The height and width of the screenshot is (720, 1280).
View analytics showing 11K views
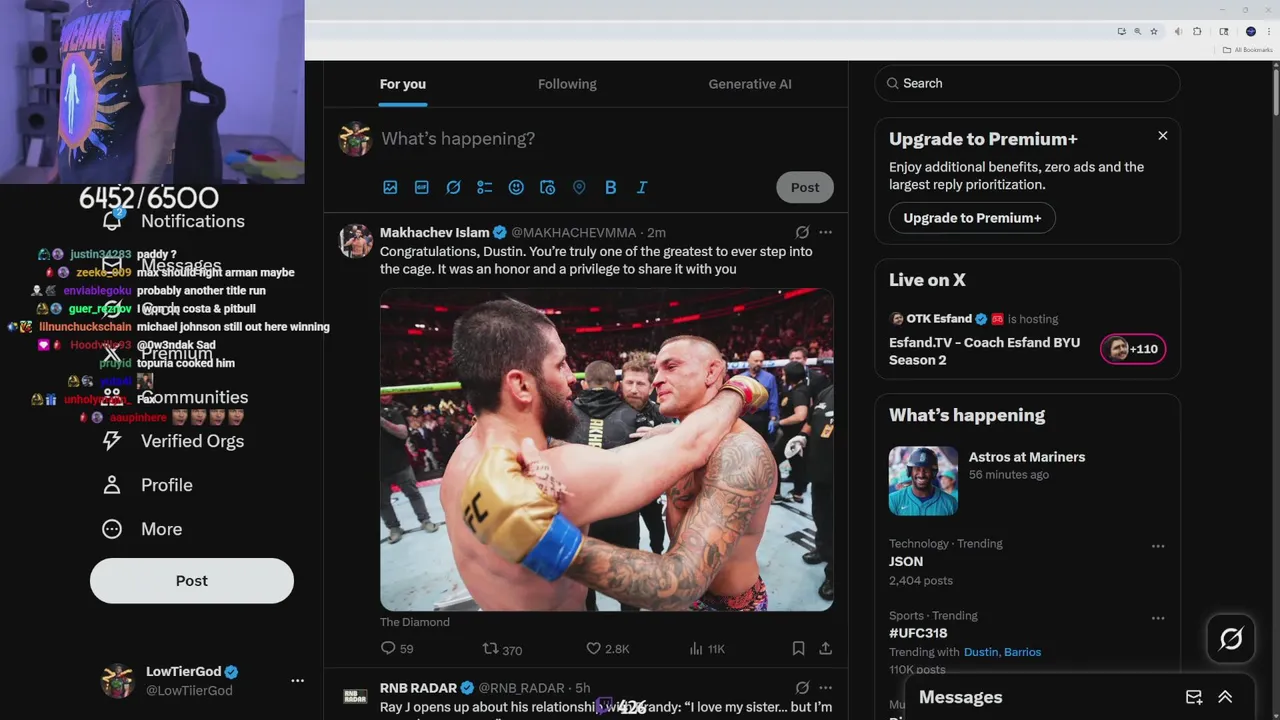pyautogui.click(x=707, y=649)
